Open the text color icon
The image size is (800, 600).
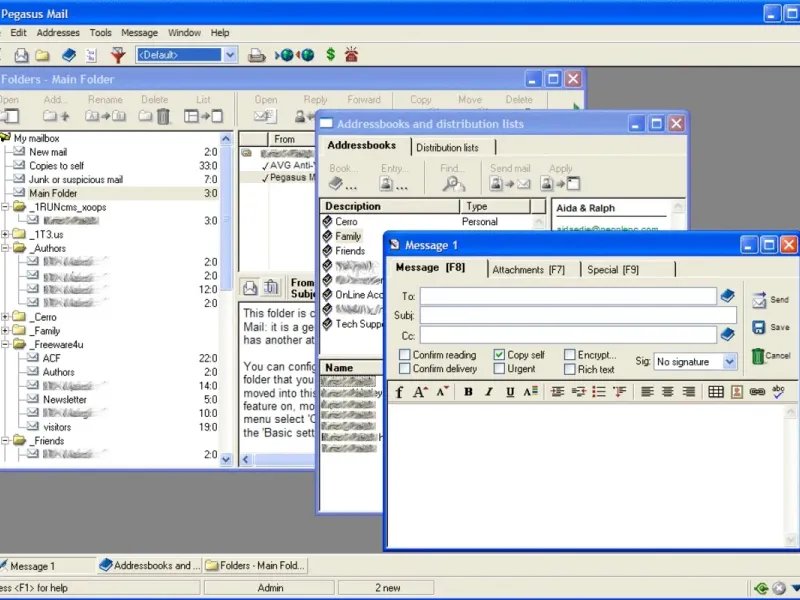531,392
